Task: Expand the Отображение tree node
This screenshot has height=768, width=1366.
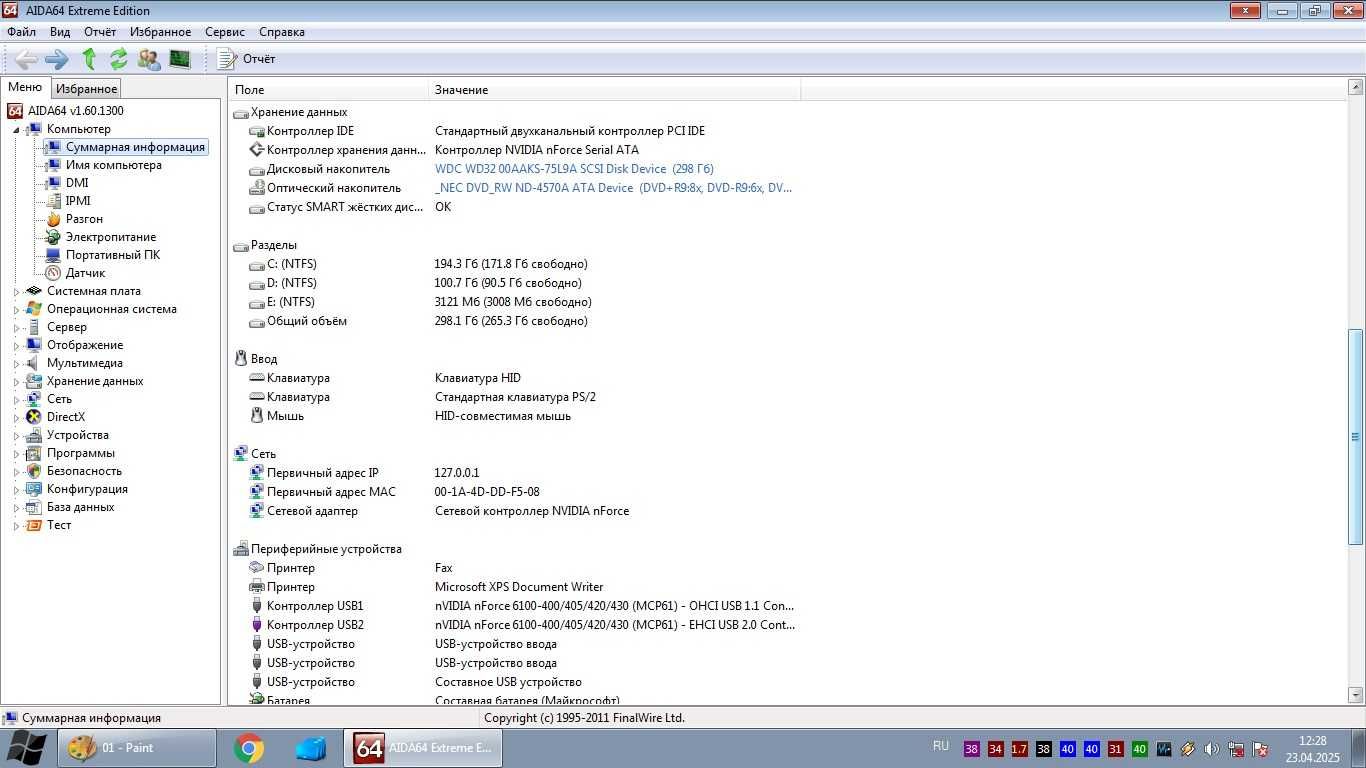Action: 16,346
